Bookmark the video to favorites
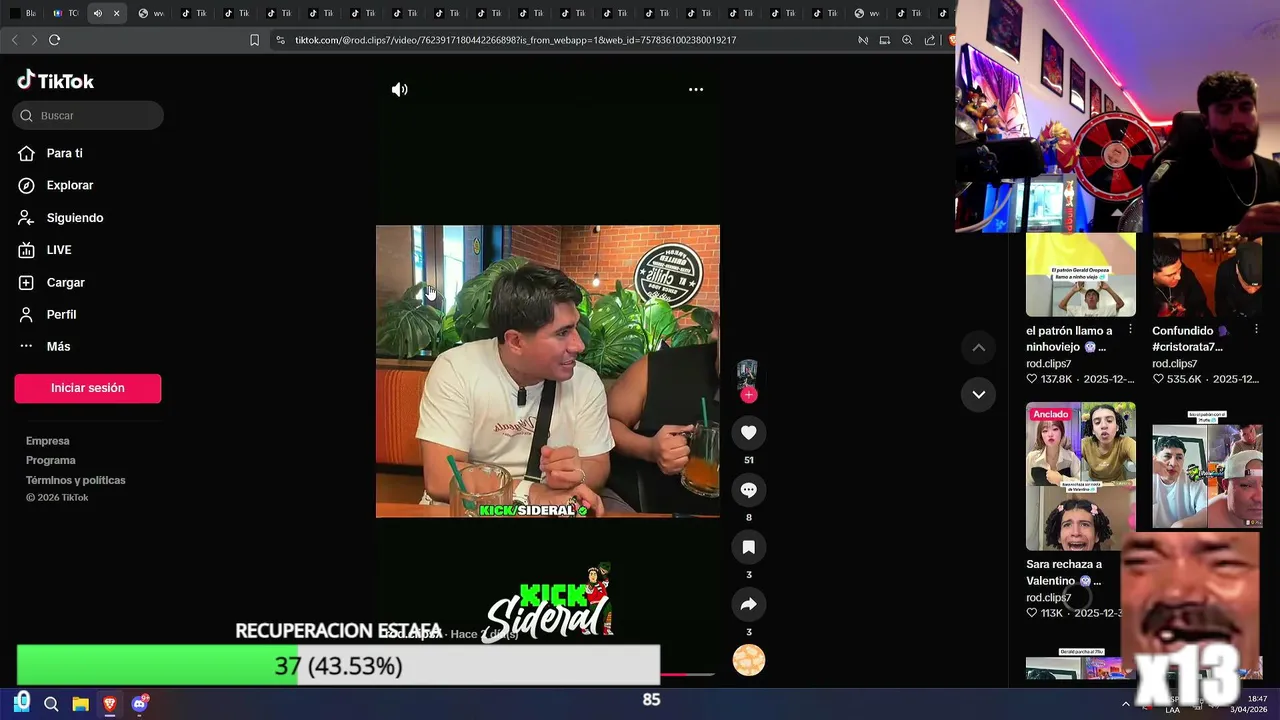This screenshot has width=1280, height=720. (748, 547)
